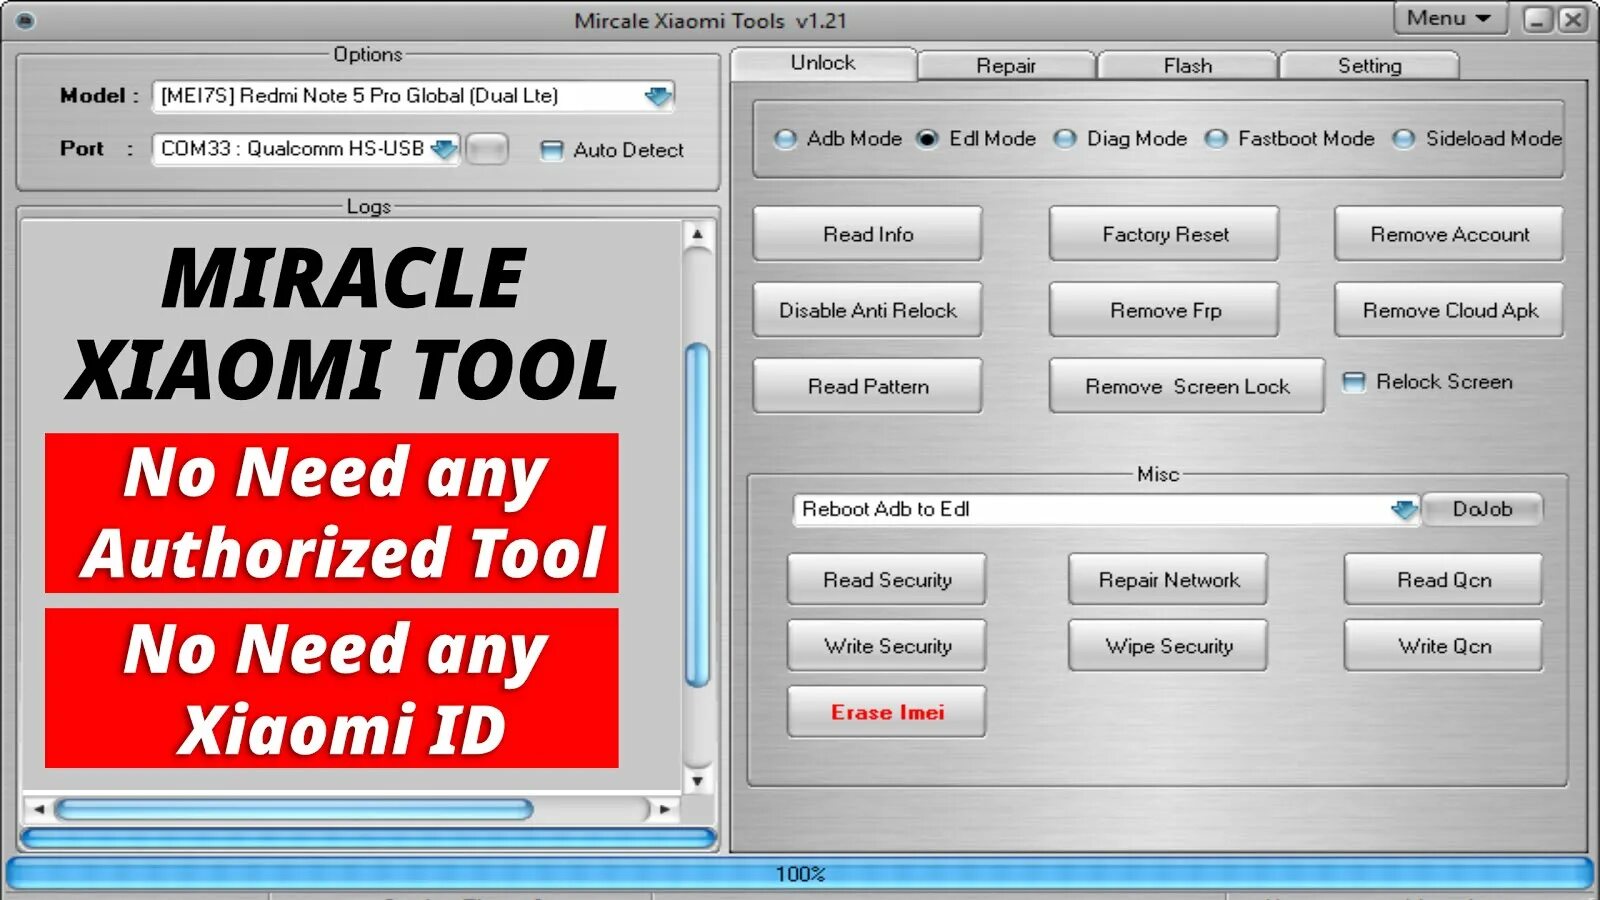Image resolution: width=1600 pixels, height=900 pixels.
Task: Click the logs scroll left arrow
Action: pyautogui.click(x=38, y=809)
